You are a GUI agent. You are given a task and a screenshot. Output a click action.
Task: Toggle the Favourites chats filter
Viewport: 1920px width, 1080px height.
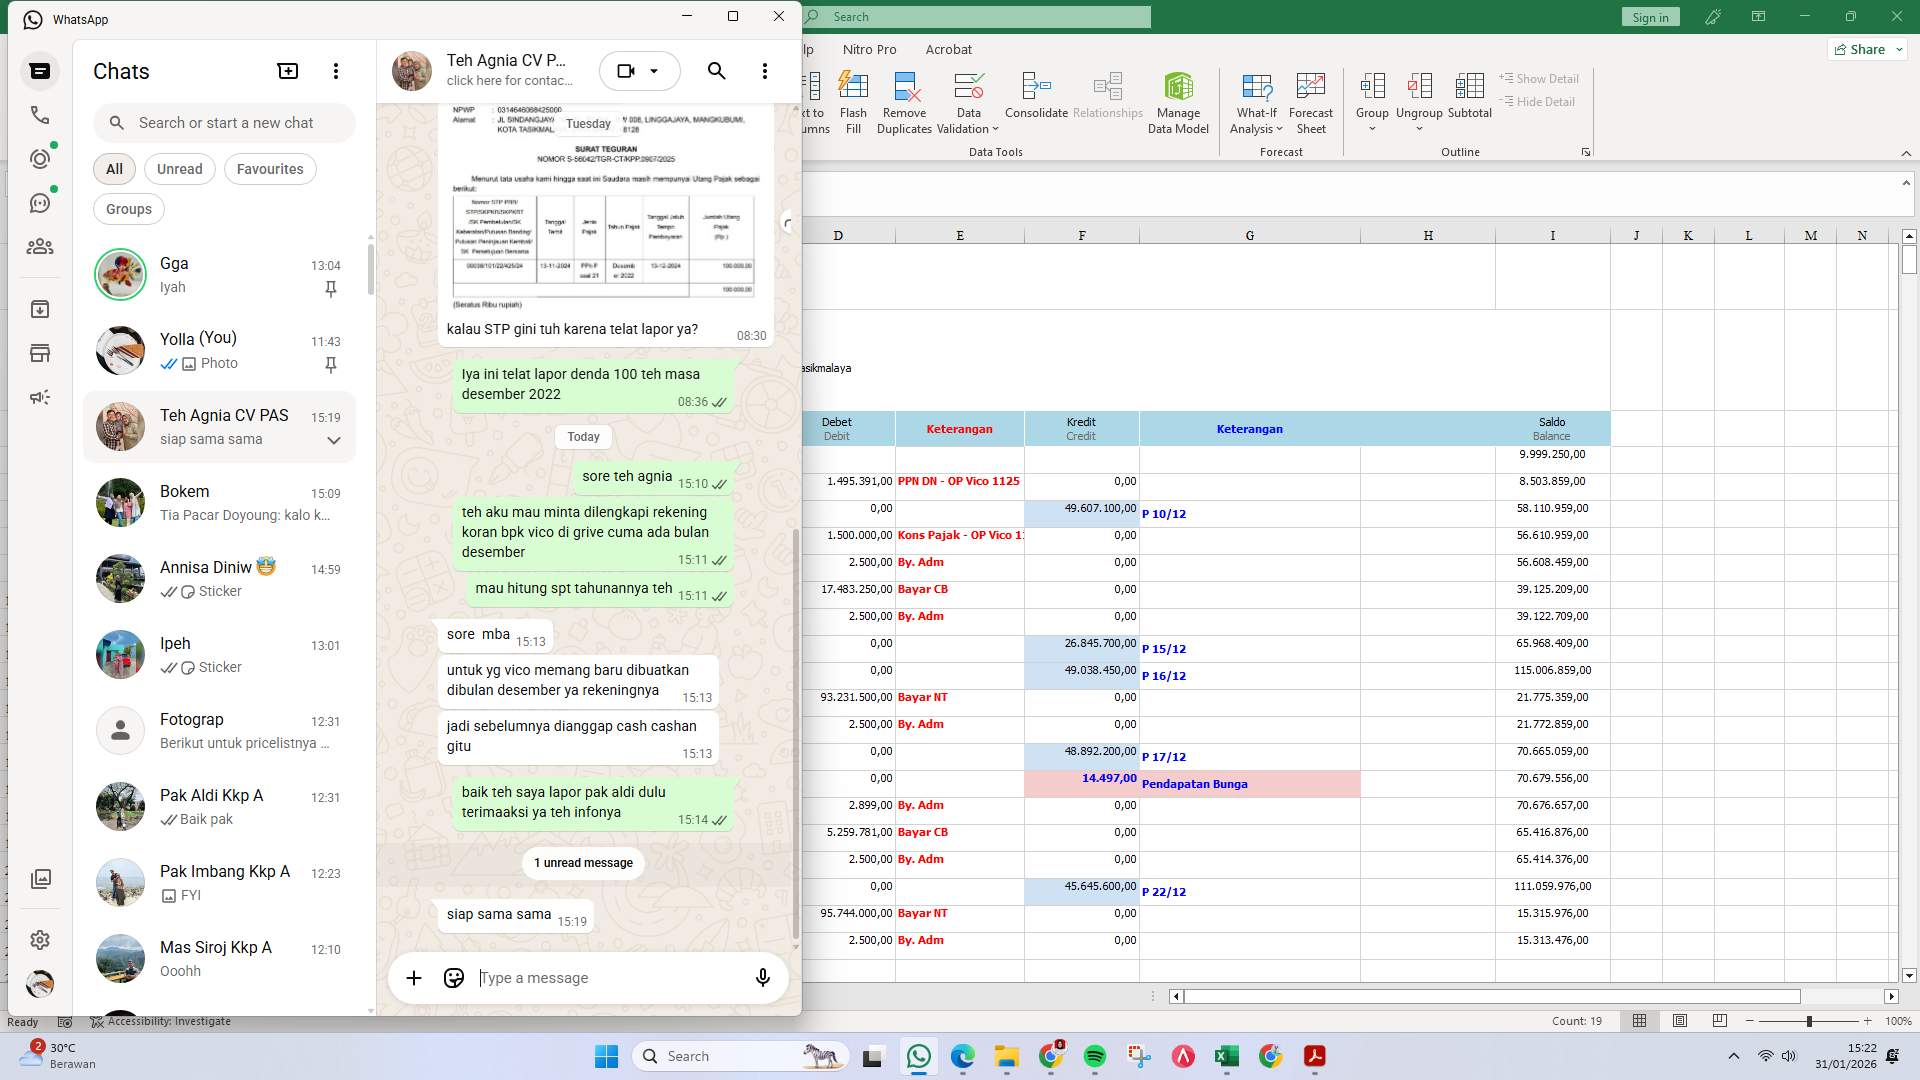pos(270,169)
